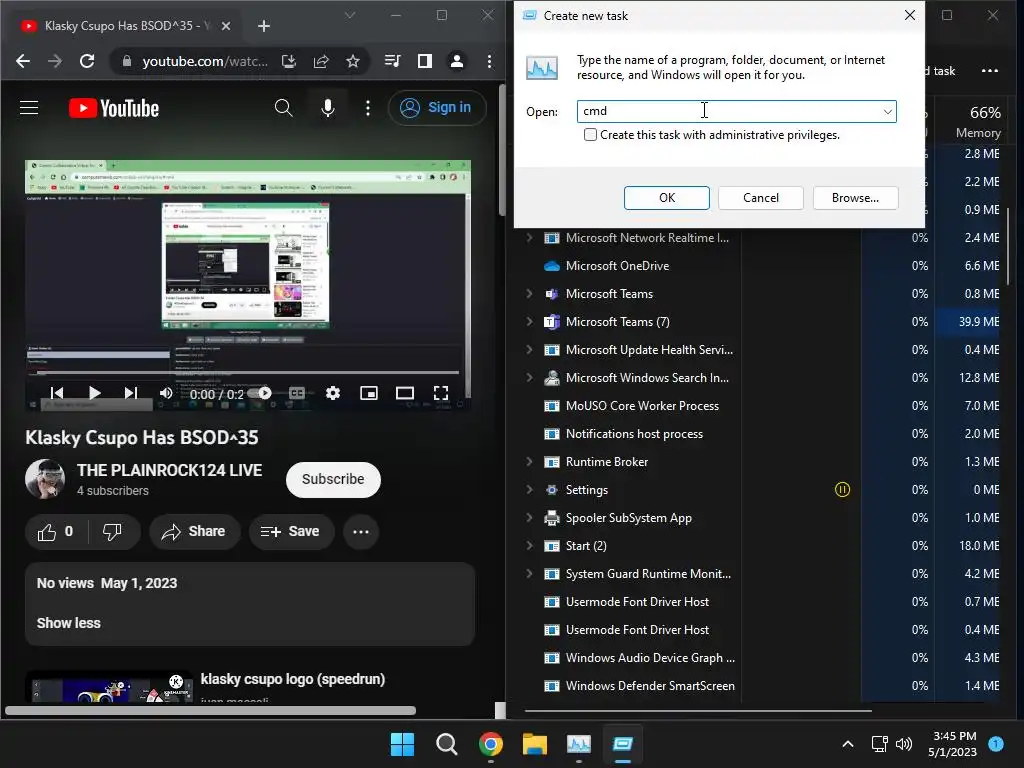
Task: Select Windows Defender SmartScreen row
Action: [764, 686]
